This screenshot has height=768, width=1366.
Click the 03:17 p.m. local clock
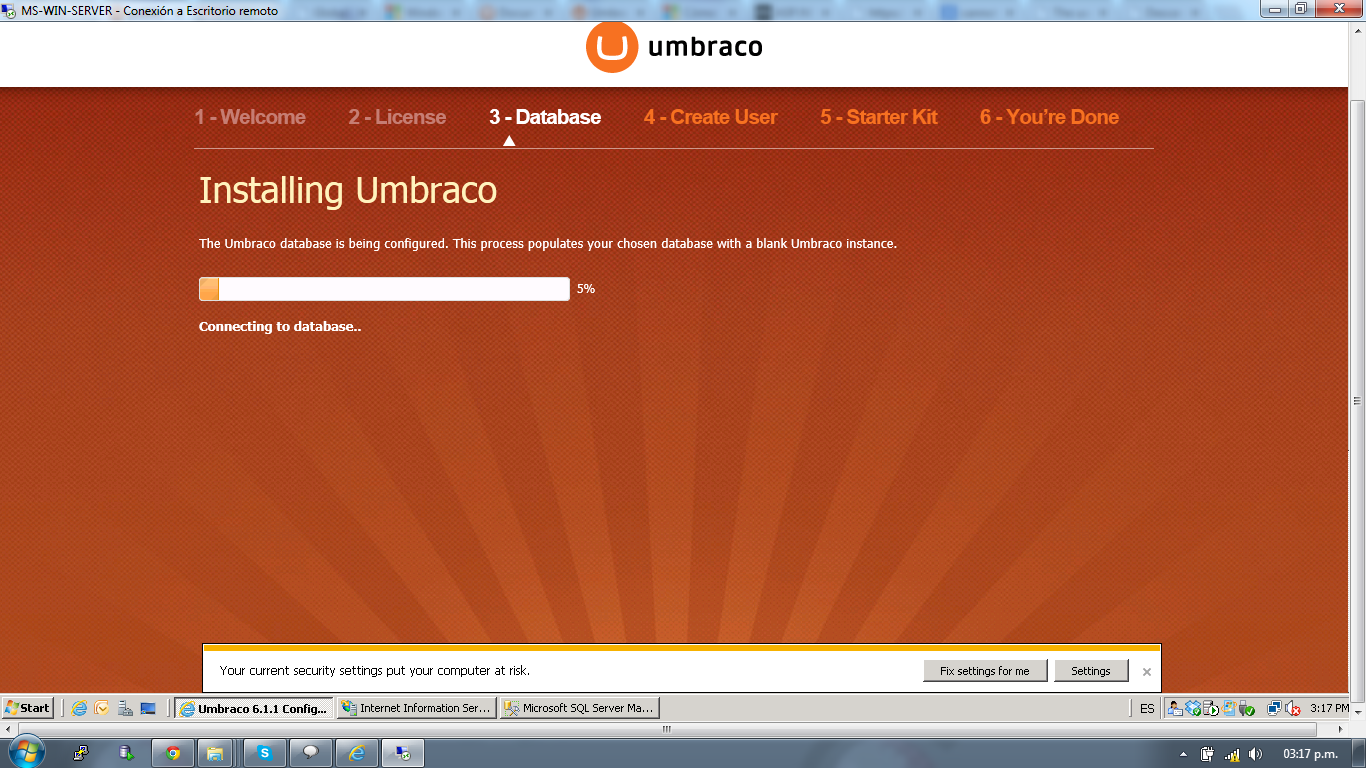pos(1310,754)
